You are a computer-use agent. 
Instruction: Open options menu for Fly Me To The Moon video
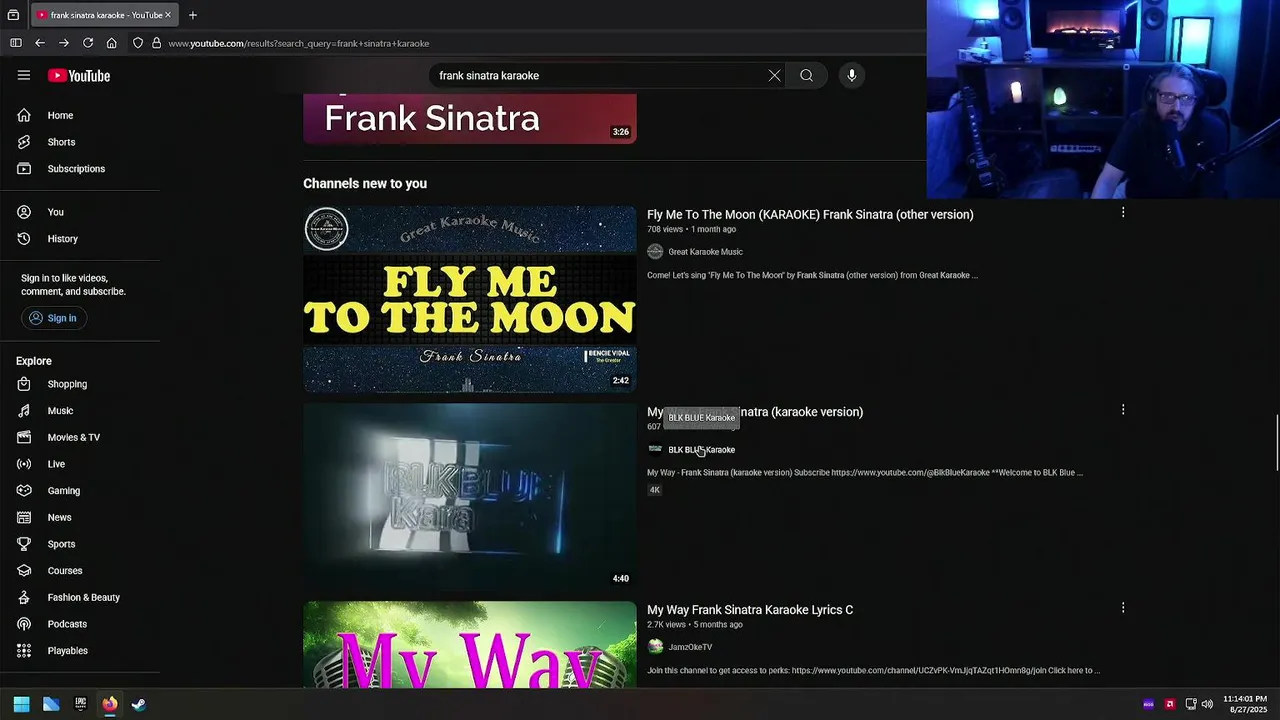point(1123,212)
